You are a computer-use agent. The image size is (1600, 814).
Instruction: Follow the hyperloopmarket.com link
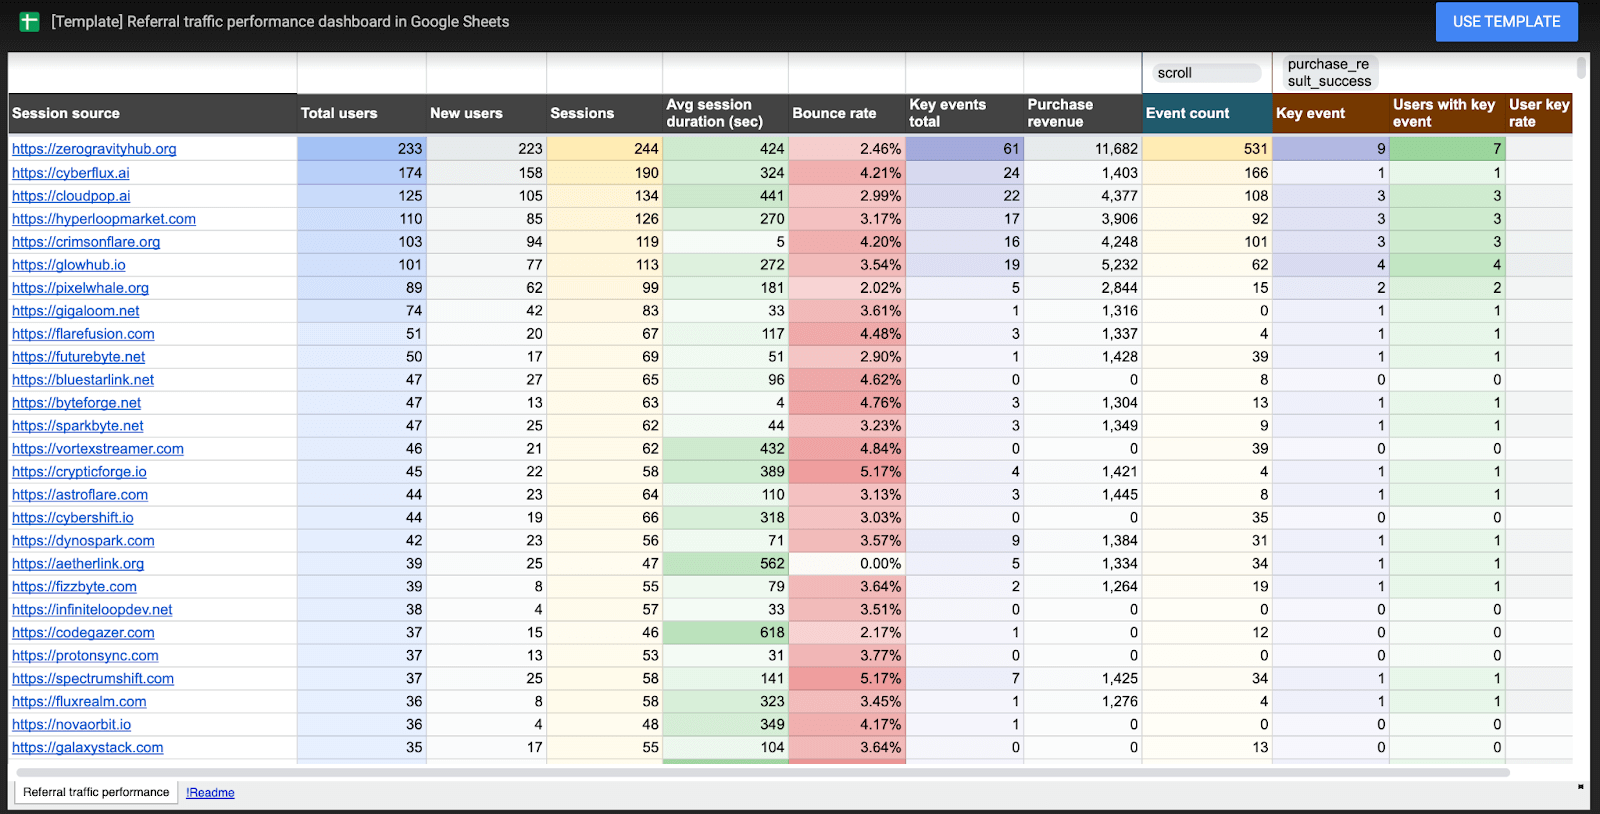point(104,219)
